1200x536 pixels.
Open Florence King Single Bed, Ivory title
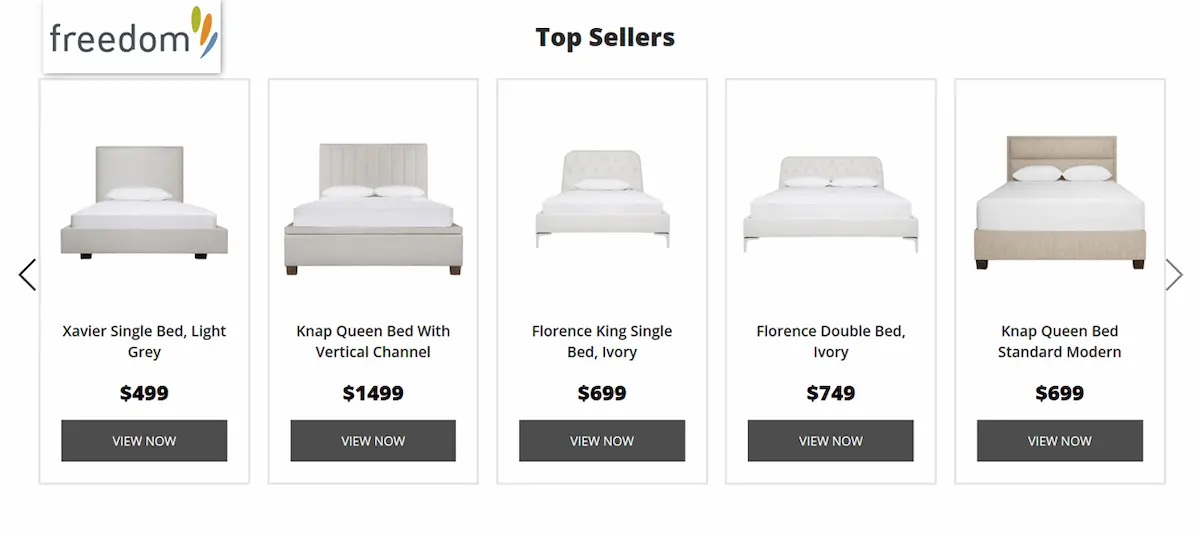tap(602, 341)
